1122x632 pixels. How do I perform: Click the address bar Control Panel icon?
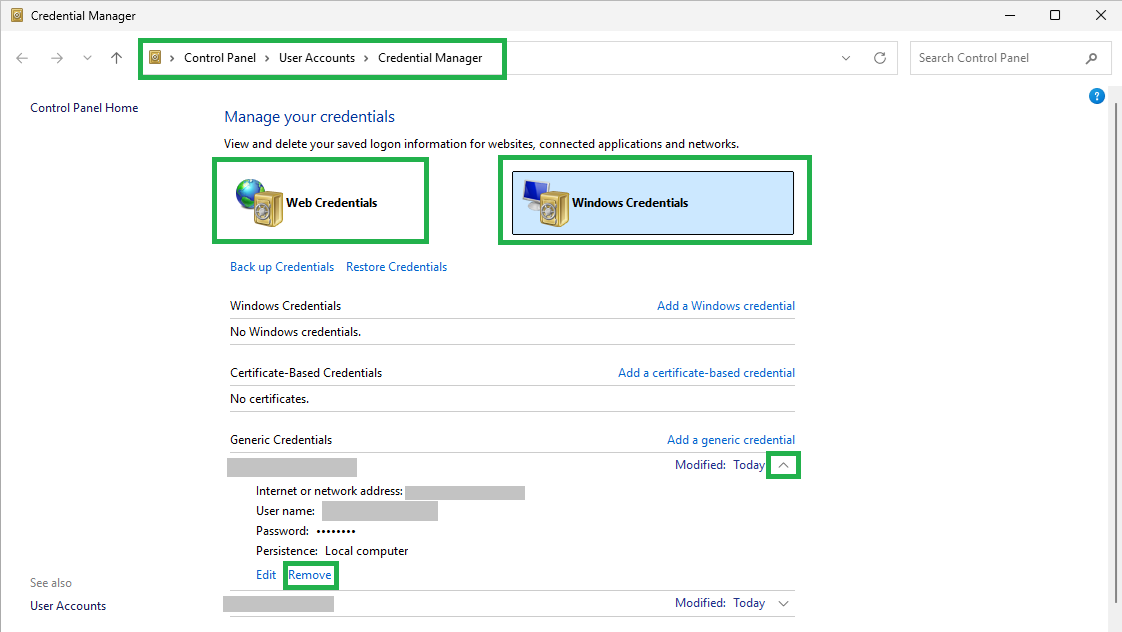point(155,57)
